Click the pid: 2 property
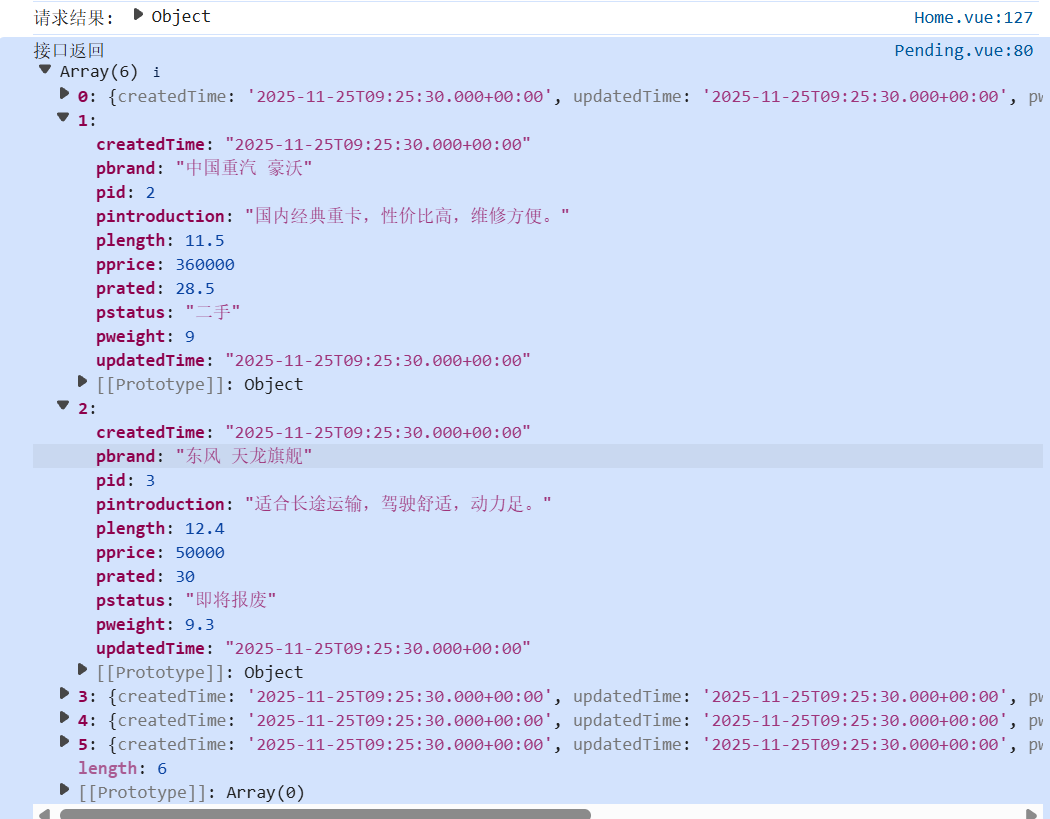This screenshot has height=819, width=1050. [125, 193]
